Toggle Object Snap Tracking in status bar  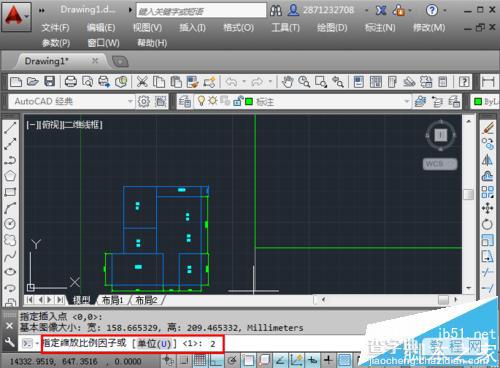point(280,360)
